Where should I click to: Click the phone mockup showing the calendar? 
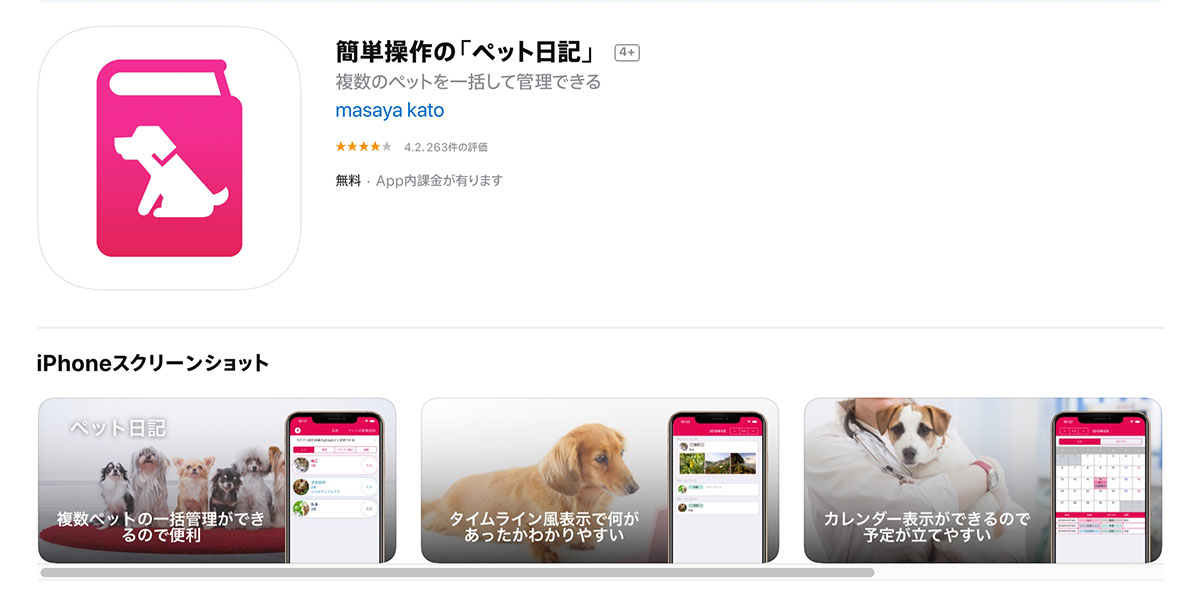(x=1100, y=487)
